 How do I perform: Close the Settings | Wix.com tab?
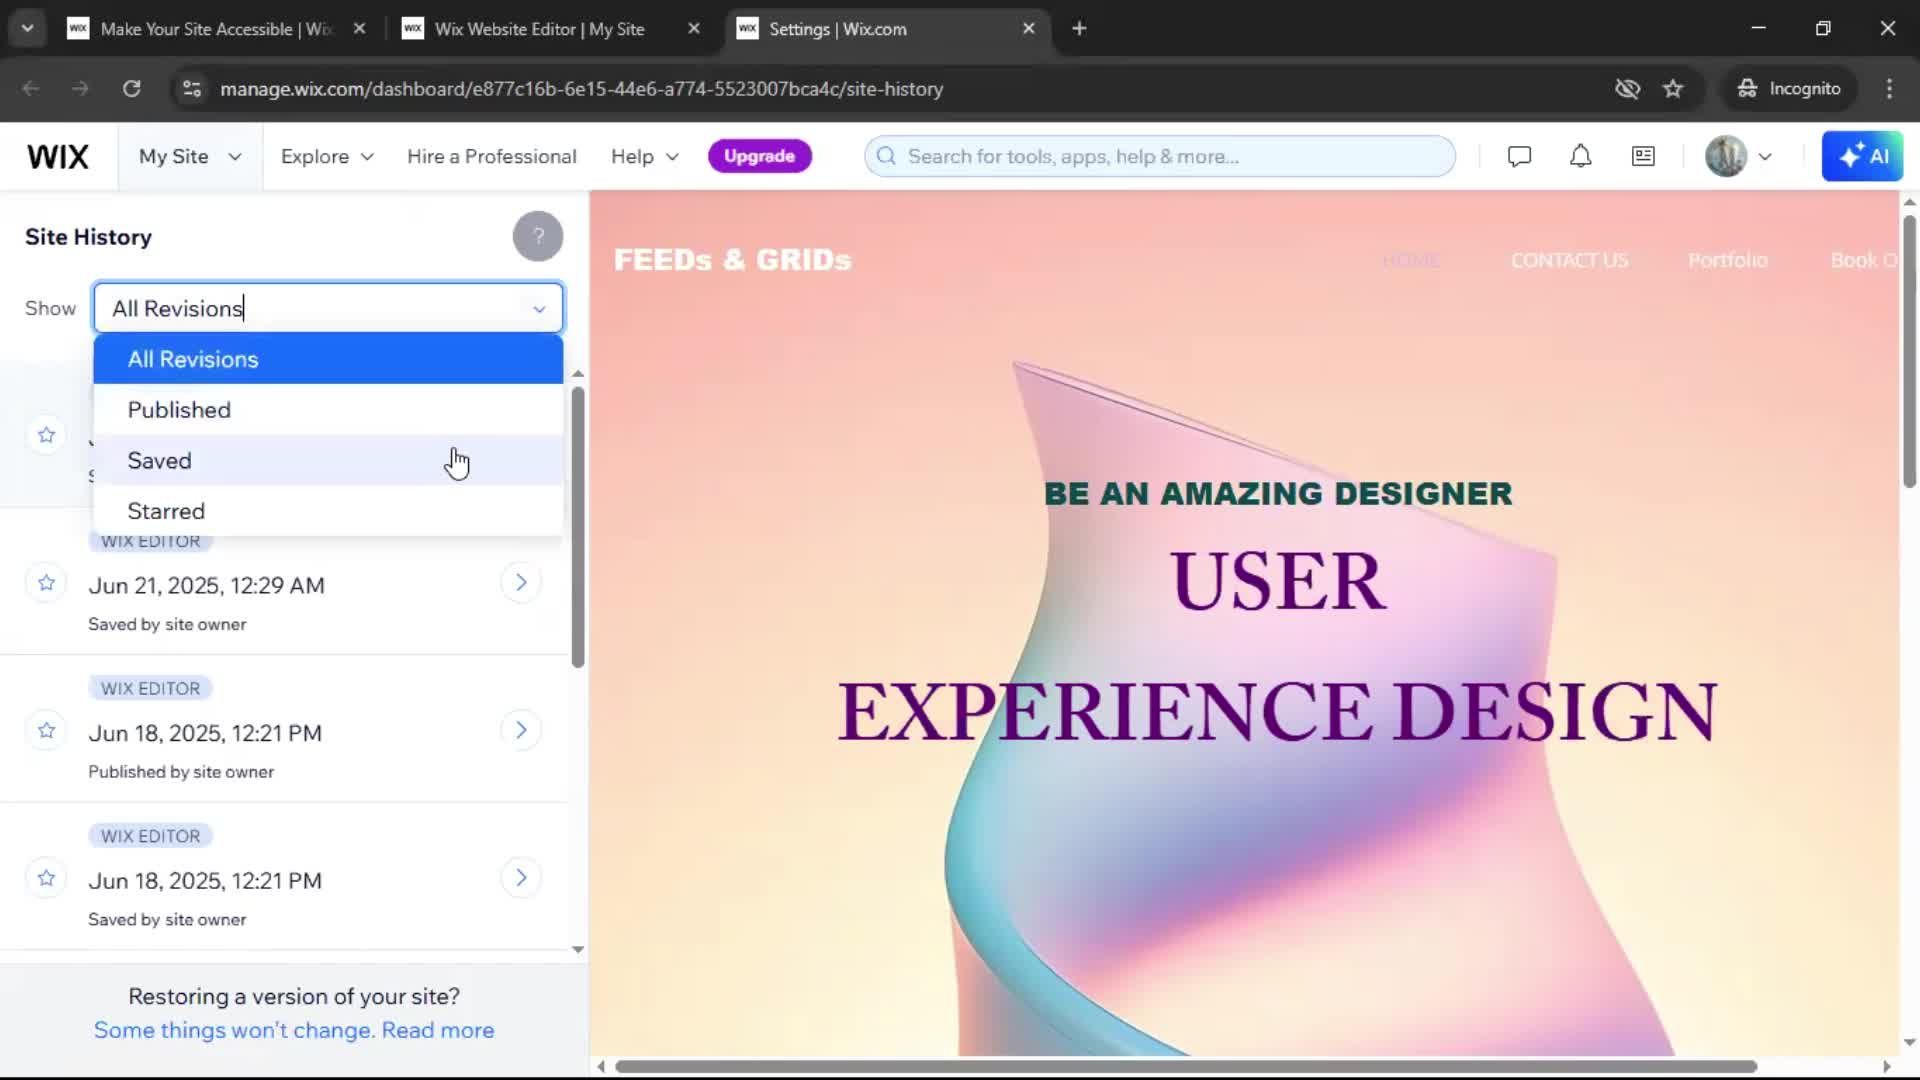point(1028,29)
